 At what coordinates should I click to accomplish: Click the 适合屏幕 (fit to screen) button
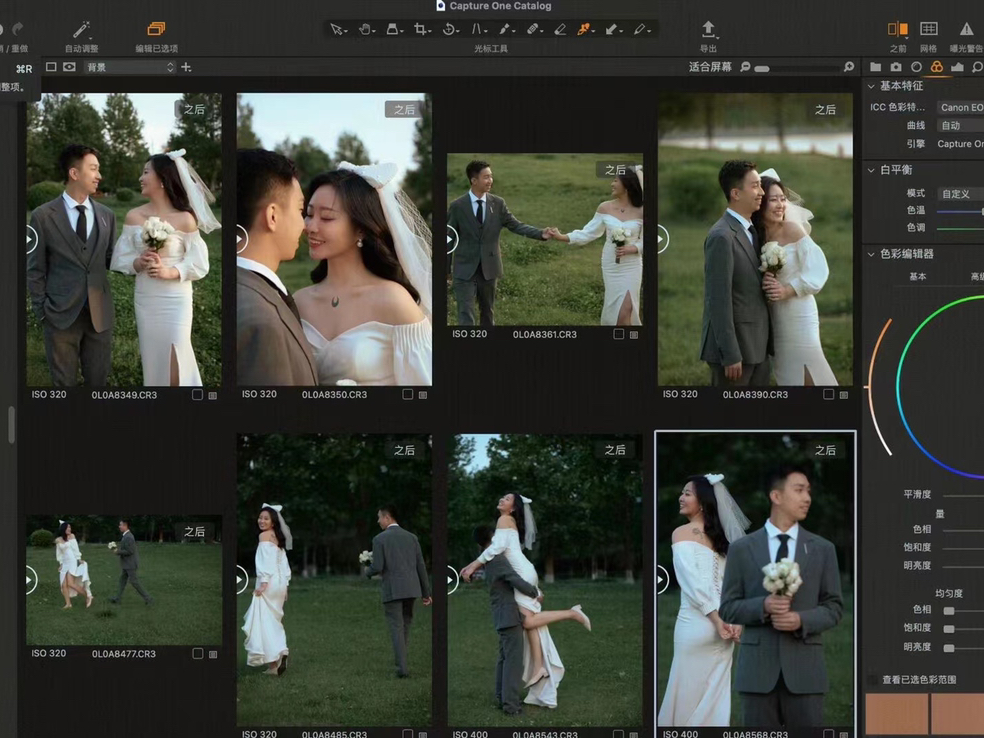coord(710,67)
